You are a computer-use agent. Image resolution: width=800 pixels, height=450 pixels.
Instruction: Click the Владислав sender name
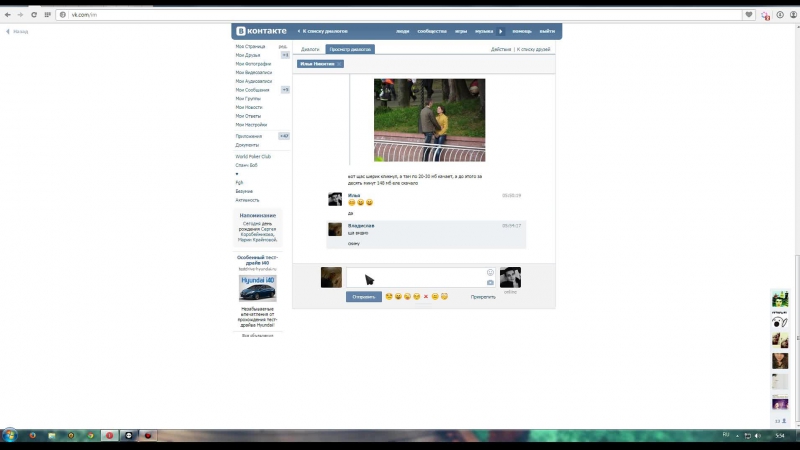(361, 226)
